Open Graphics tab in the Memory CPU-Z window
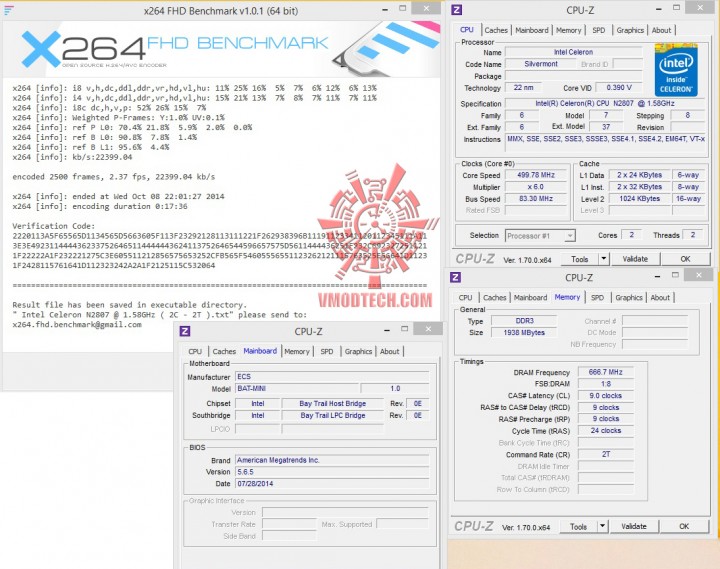Screen dimensions: 720x569 (x=629, y=298)
